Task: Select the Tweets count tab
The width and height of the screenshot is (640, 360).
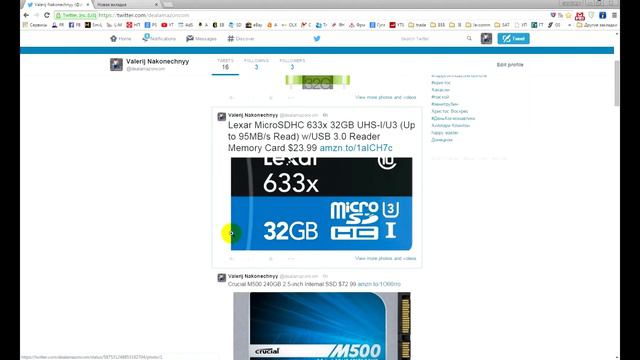Action: [x=225, y=64]
